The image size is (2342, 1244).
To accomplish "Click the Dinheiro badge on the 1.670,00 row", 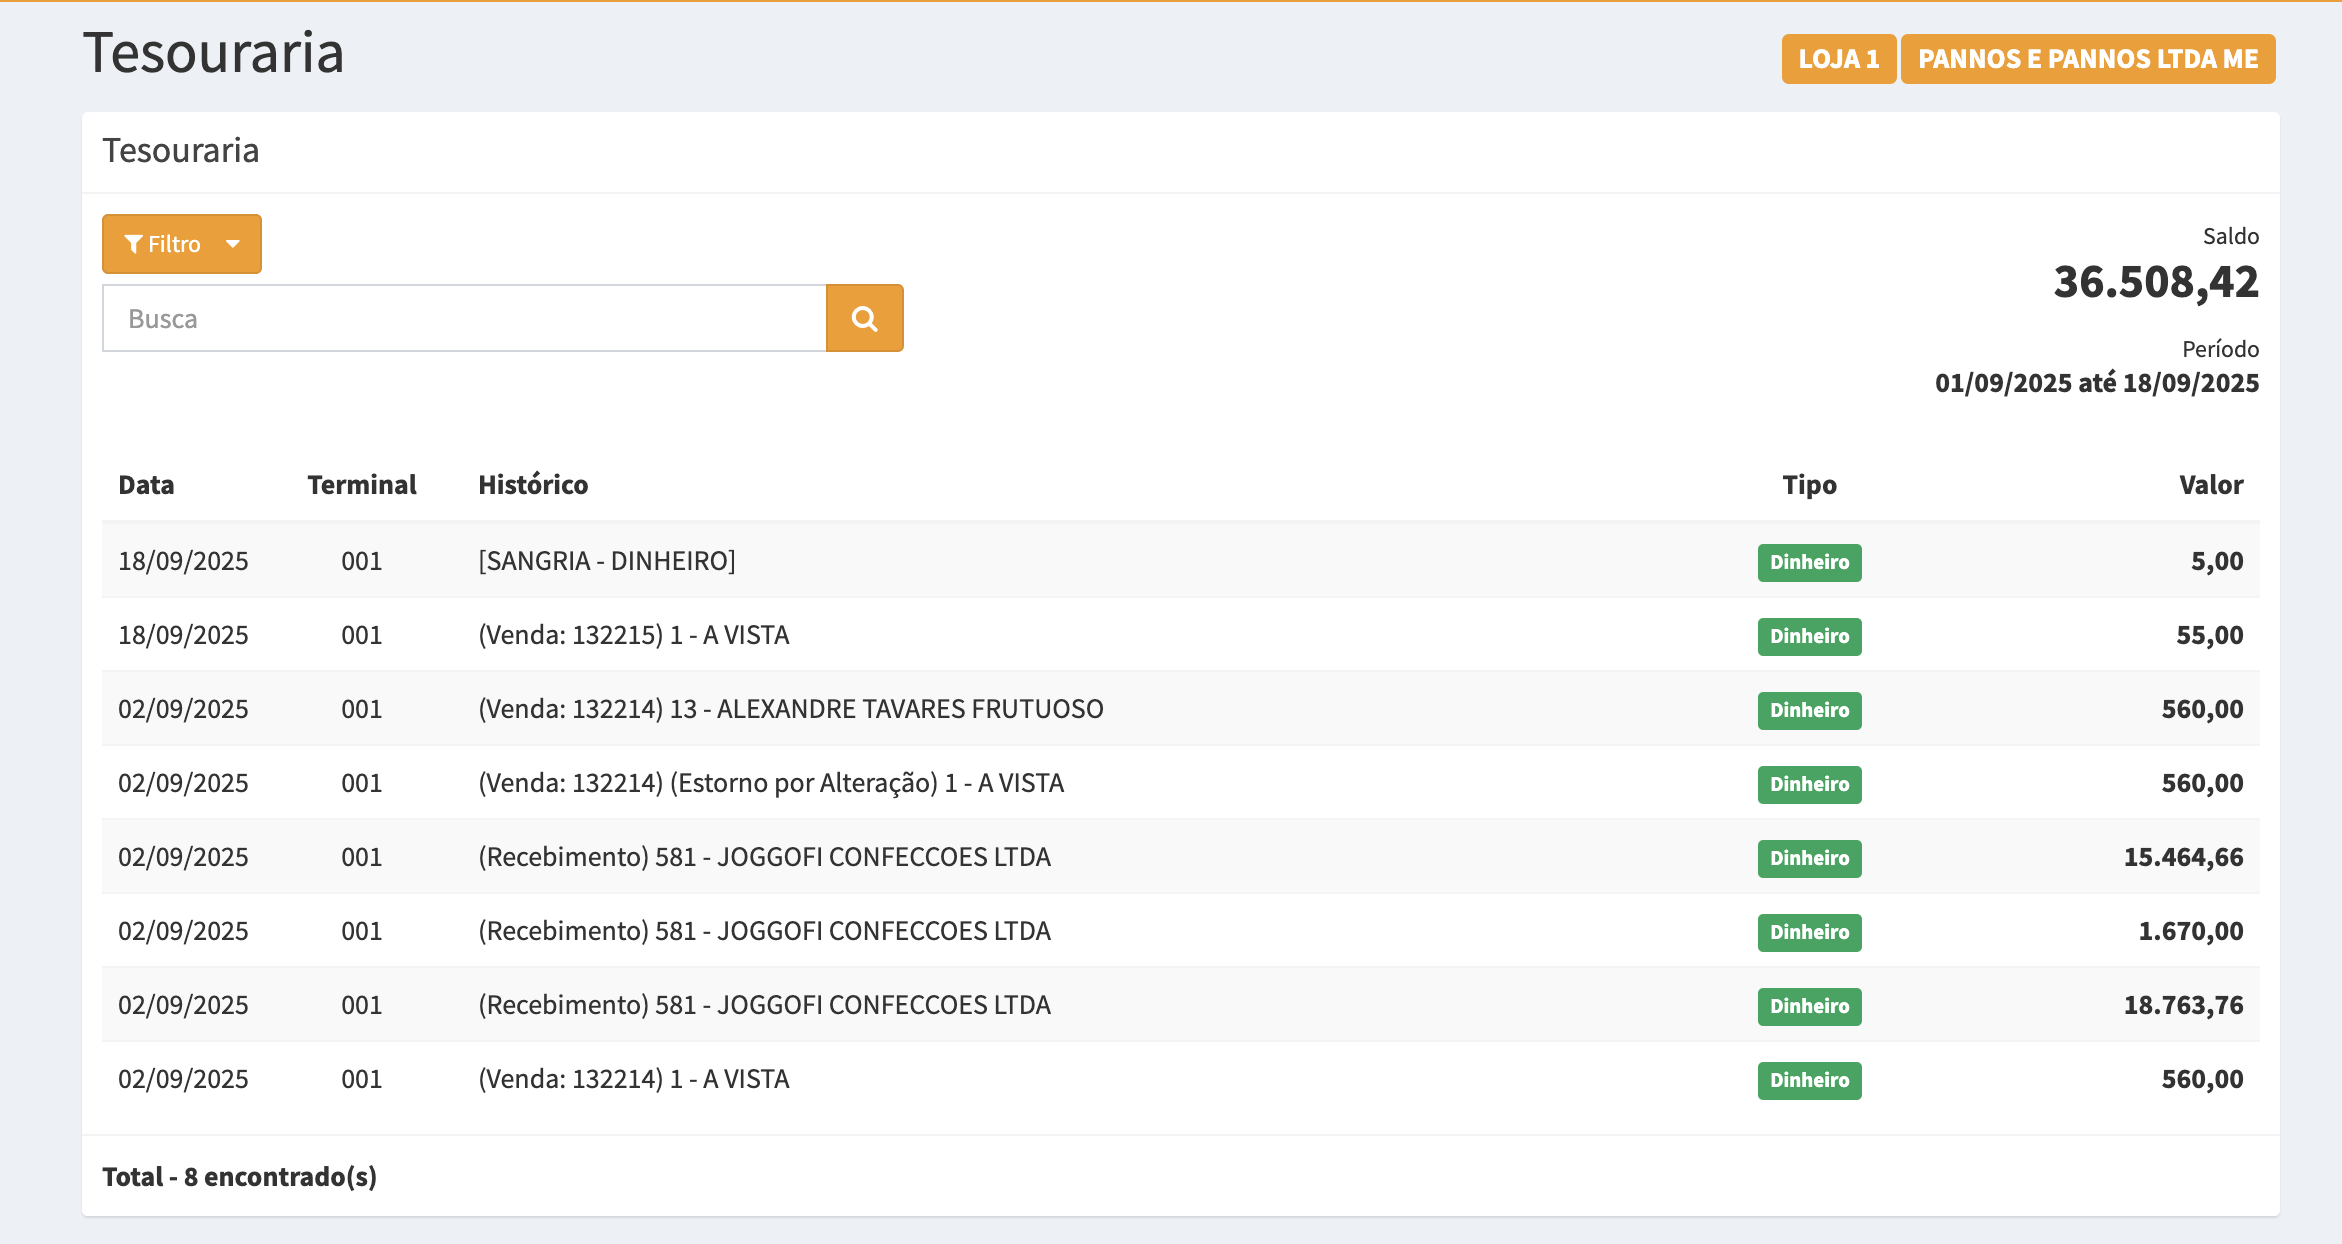I will click(1809, 932).
